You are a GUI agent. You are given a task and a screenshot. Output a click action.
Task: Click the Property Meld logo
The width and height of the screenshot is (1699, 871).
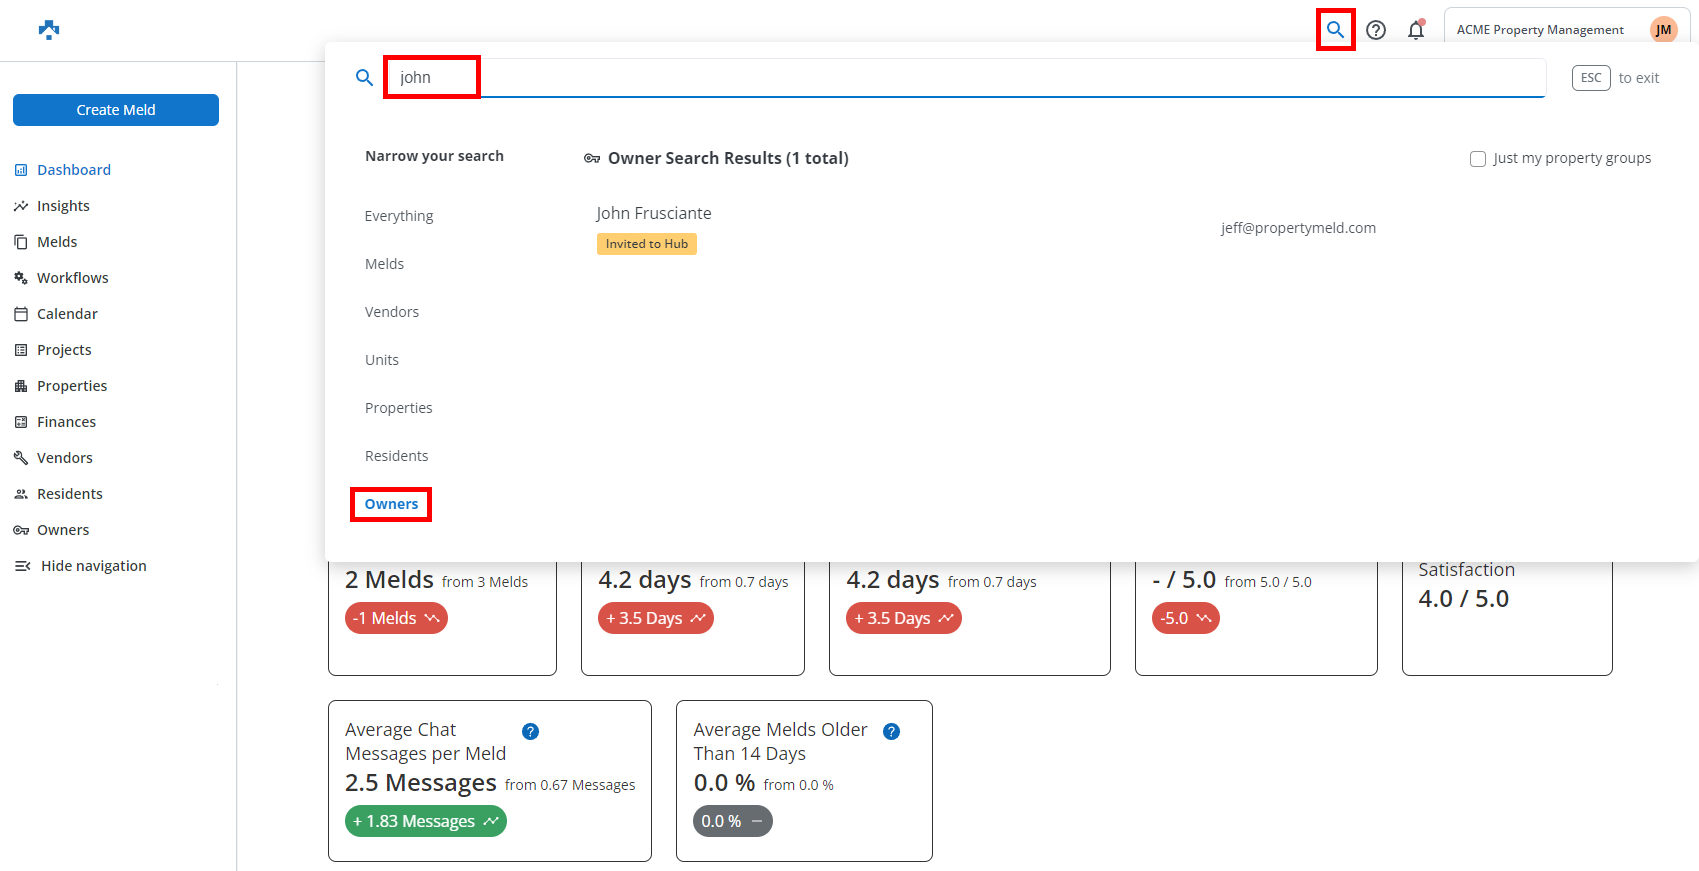click(49, 30)
